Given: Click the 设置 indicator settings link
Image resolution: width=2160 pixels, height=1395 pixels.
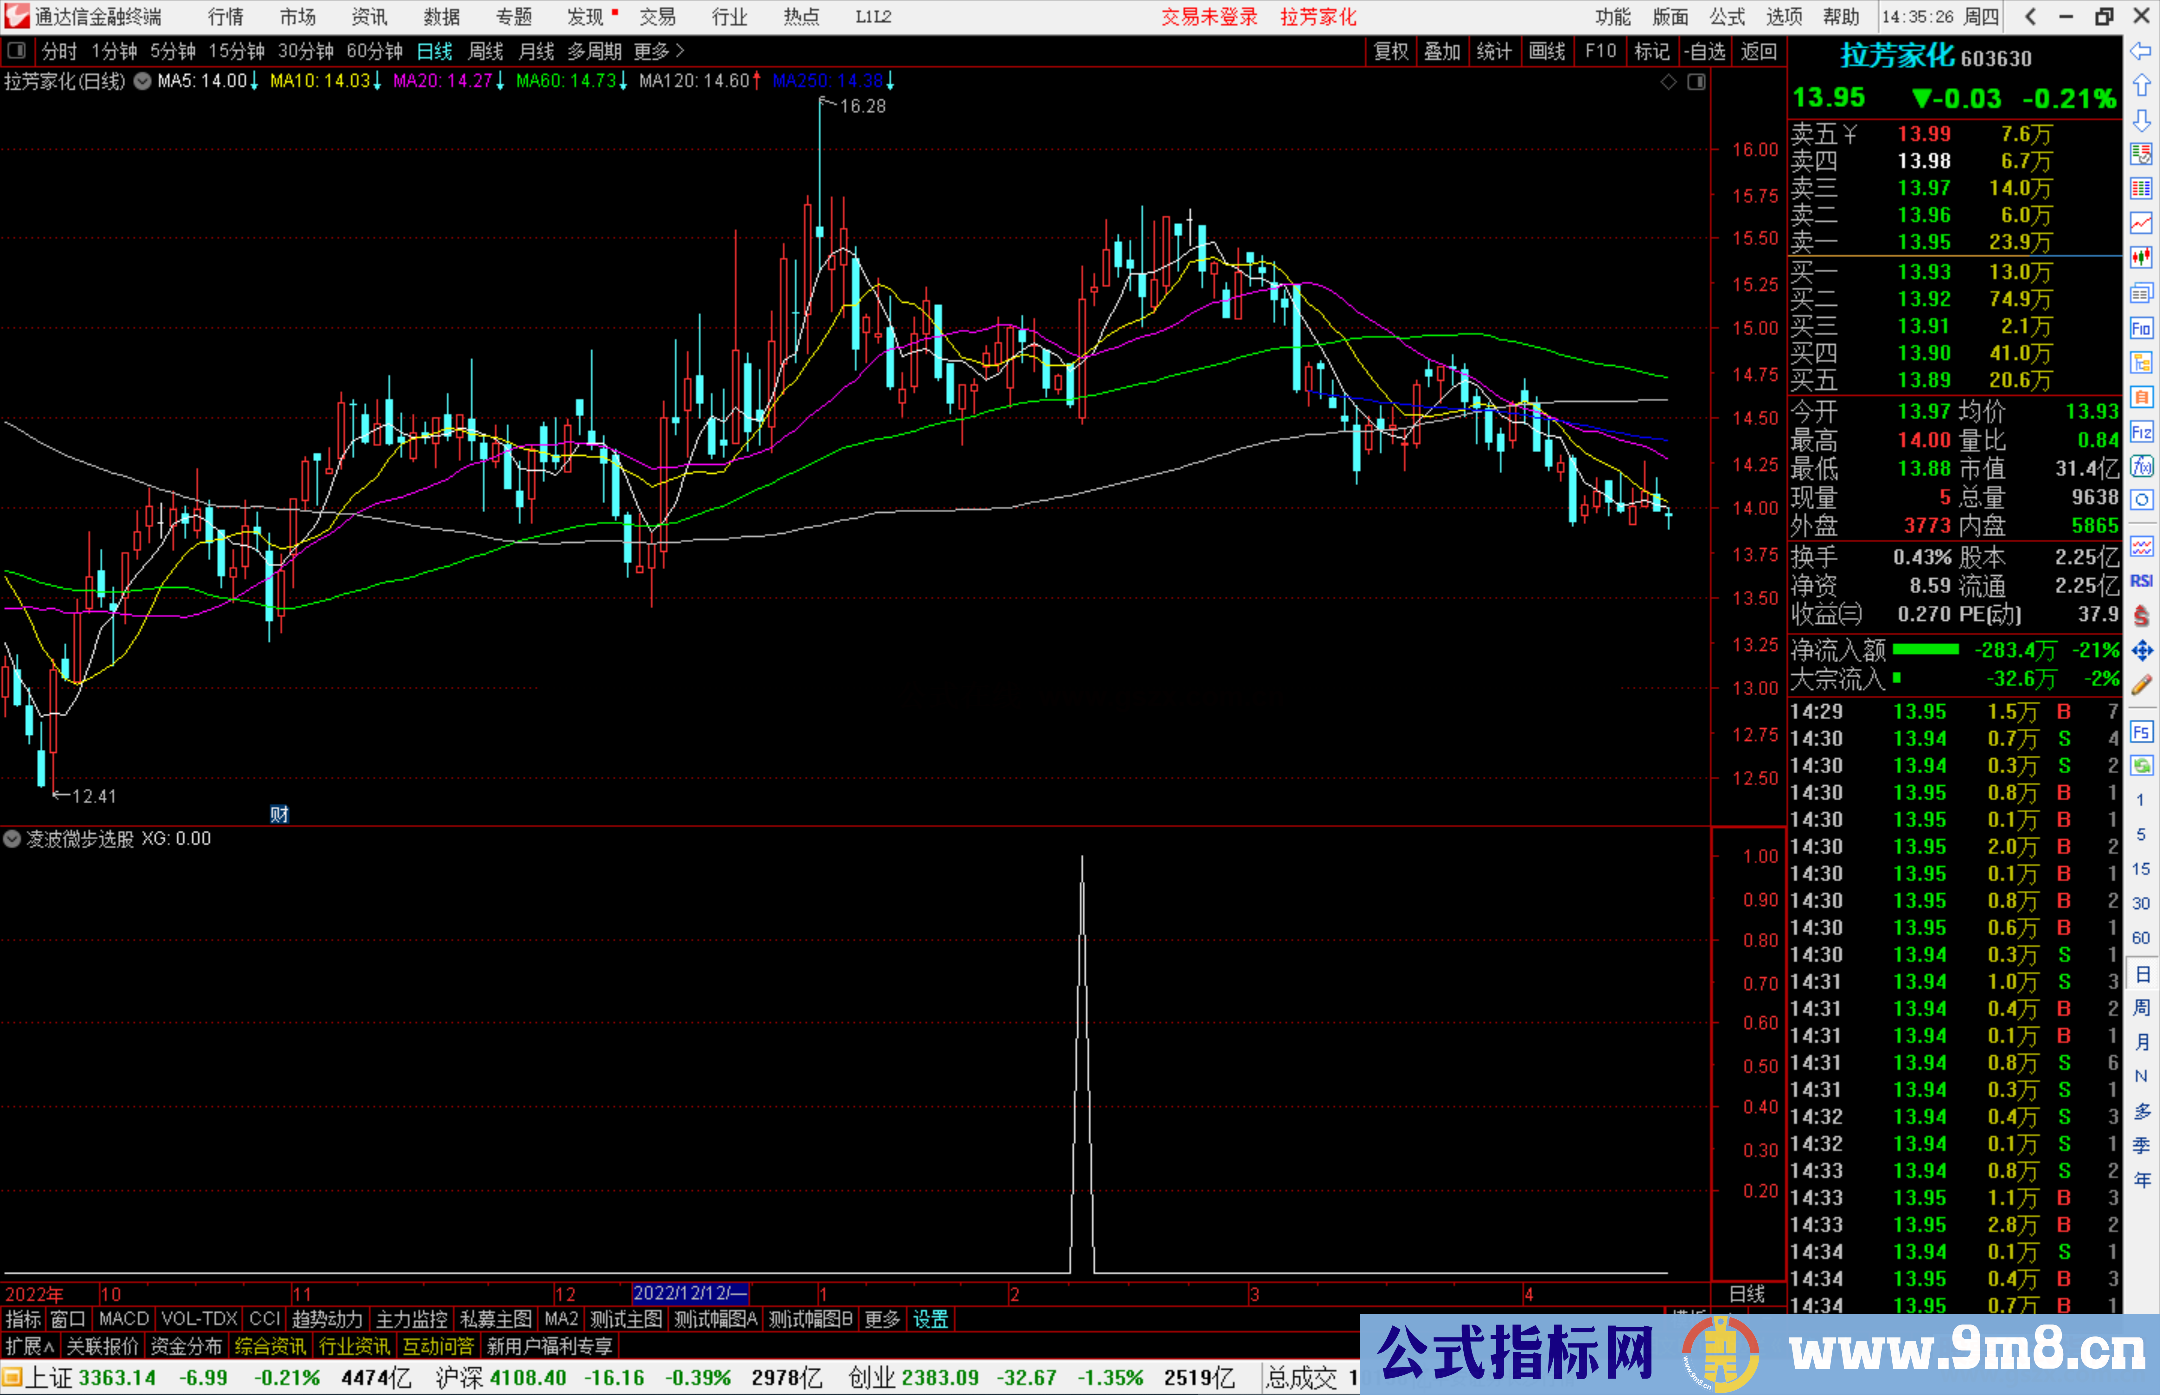Looking at the screenshot, I should (x=930, y=1319).
